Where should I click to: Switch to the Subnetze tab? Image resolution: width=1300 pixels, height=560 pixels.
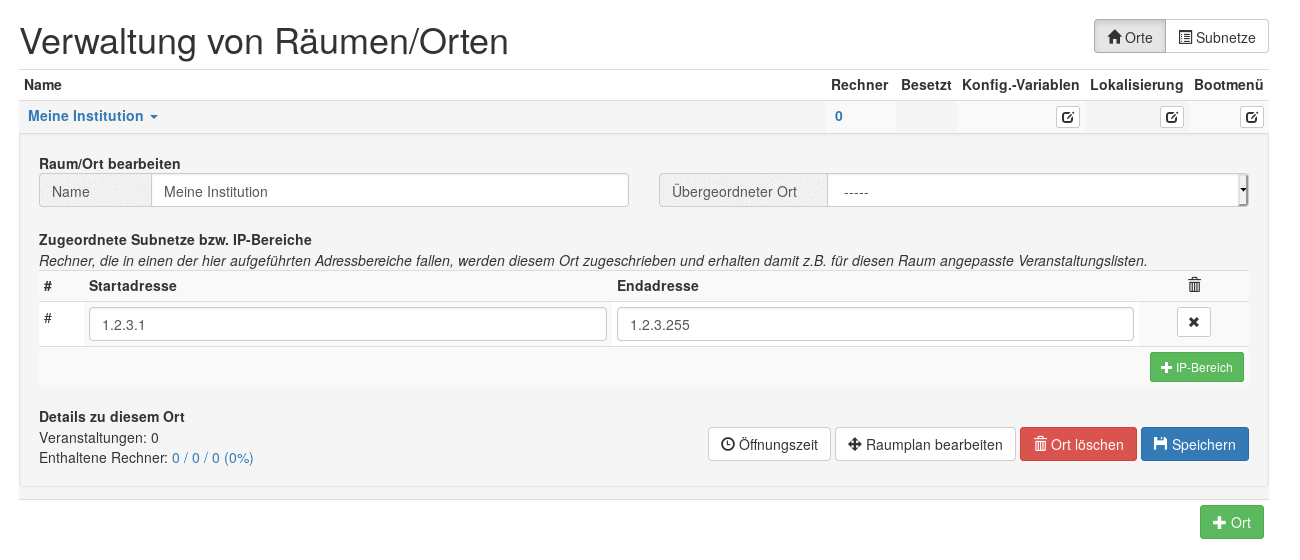pyautogui.click(x=1217, y=37)
